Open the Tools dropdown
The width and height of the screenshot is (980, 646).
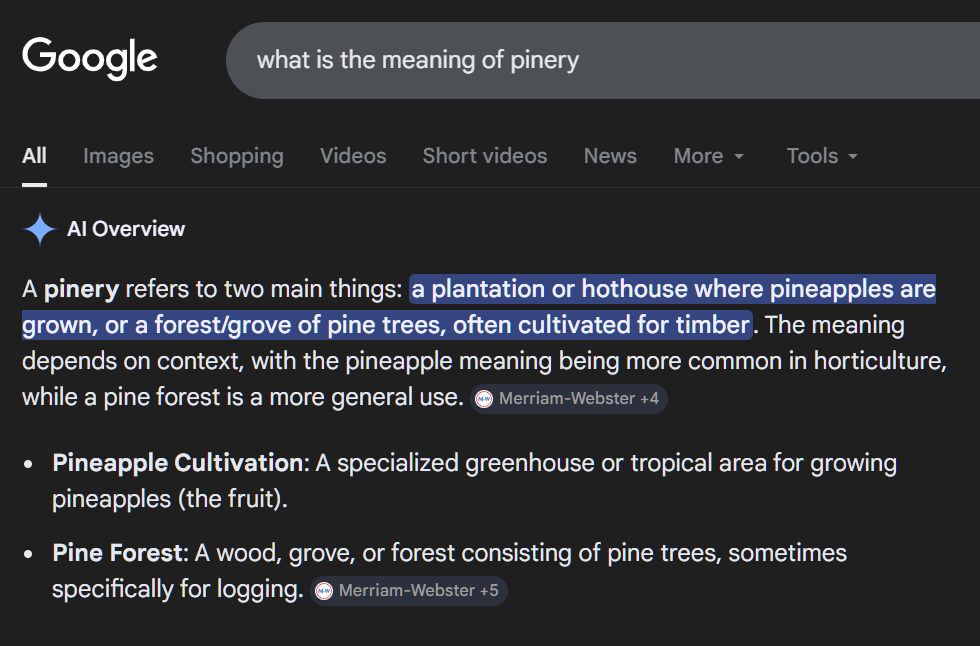point(822,156)
